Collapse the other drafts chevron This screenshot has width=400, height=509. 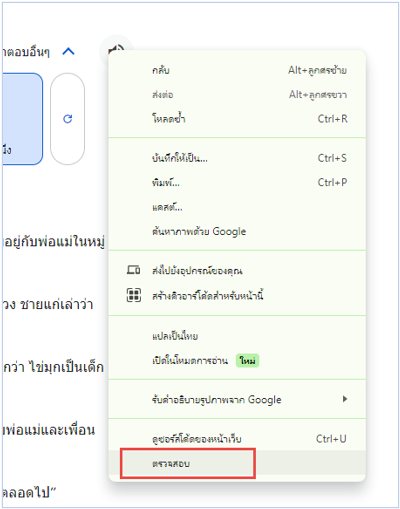click(68, 51)
